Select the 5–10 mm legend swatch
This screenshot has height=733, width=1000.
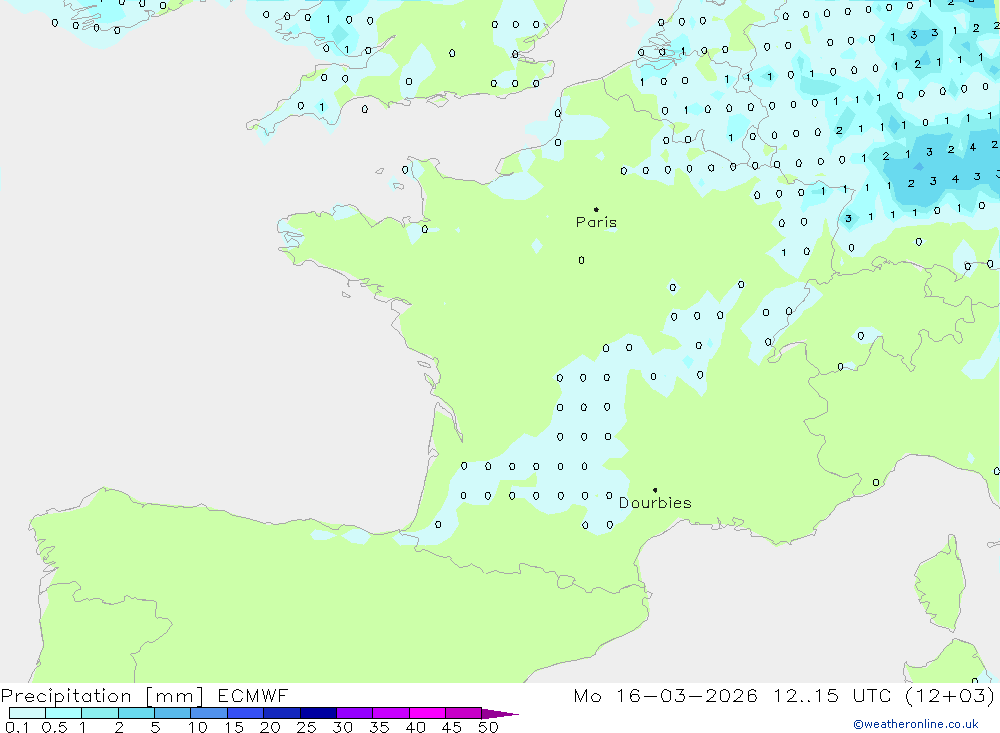pyautogui.click(x=173, y=713)
